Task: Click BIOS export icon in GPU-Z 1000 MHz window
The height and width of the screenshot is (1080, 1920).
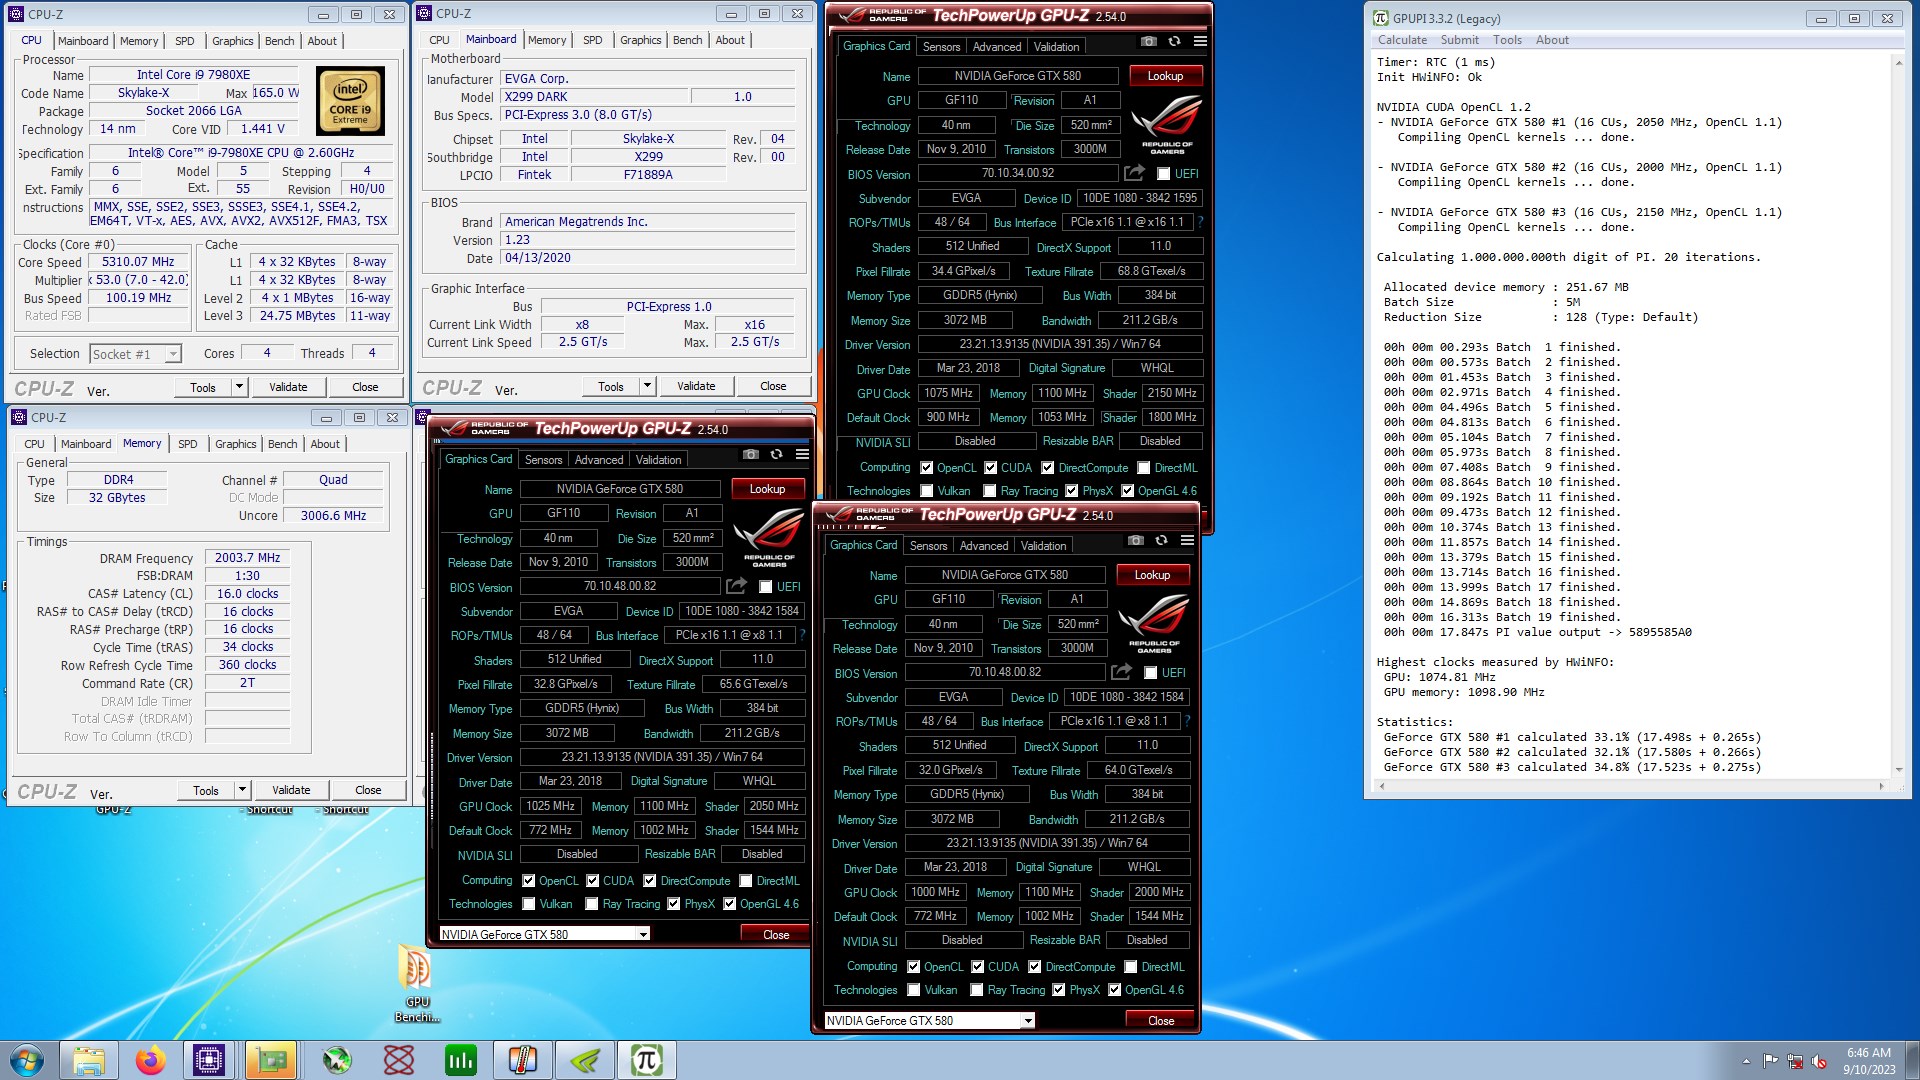Action: click(x=1121, y=672)
